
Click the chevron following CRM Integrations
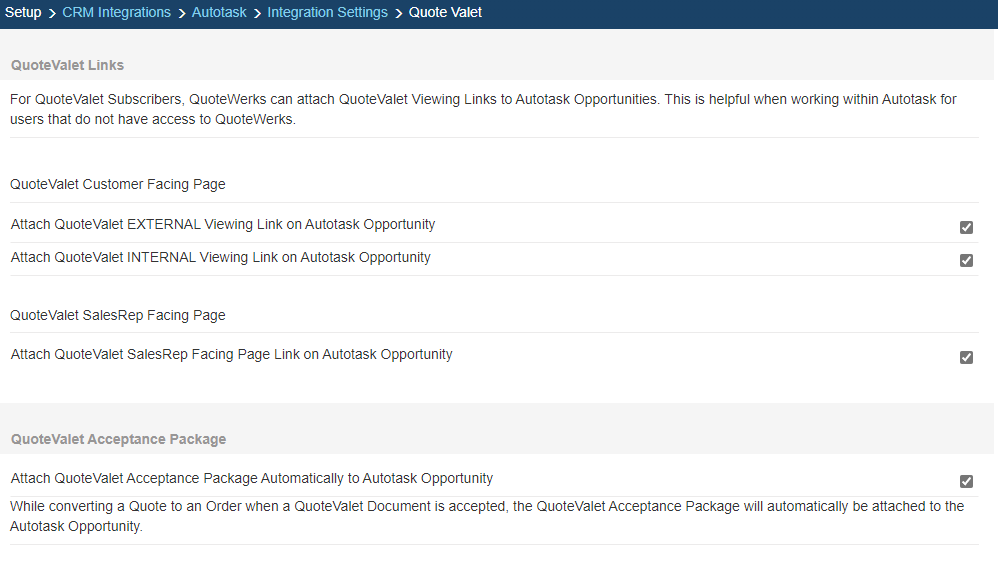click(181, 13)
